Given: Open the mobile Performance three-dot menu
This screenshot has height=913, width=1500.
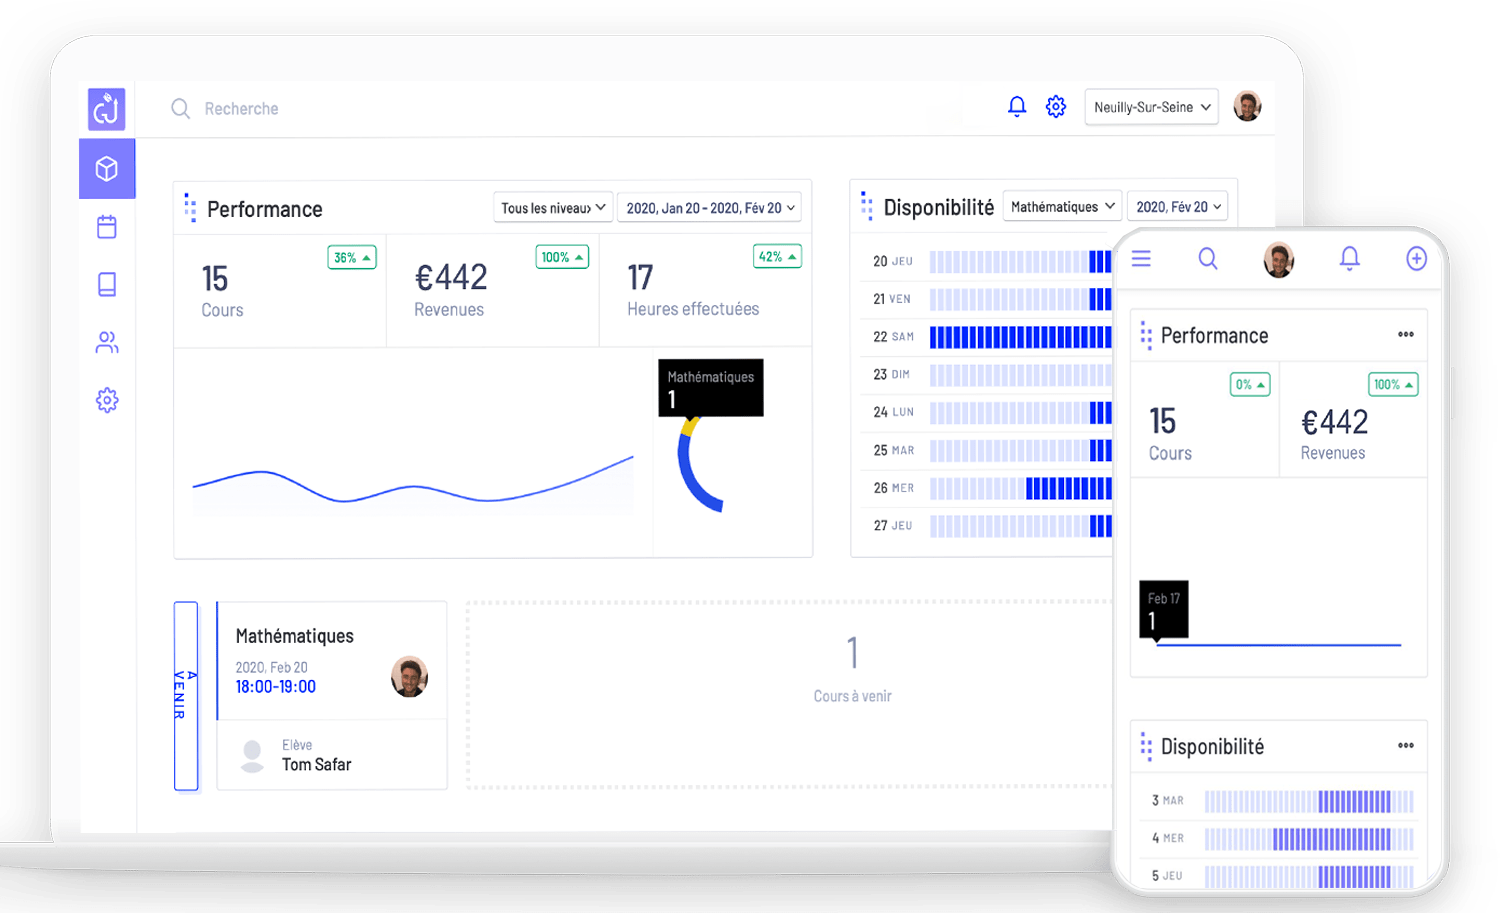Looking at the screenshot, I should [x=1405, y=335].
